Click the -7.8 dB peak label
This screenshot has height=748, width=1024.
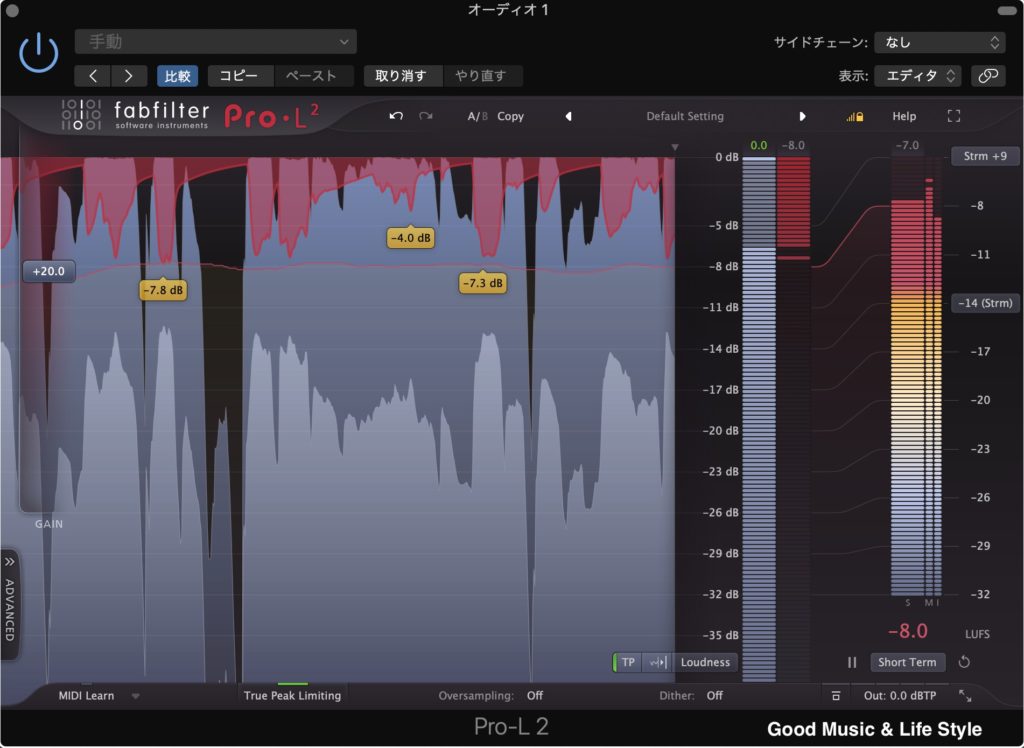click(x=163, y=290)
